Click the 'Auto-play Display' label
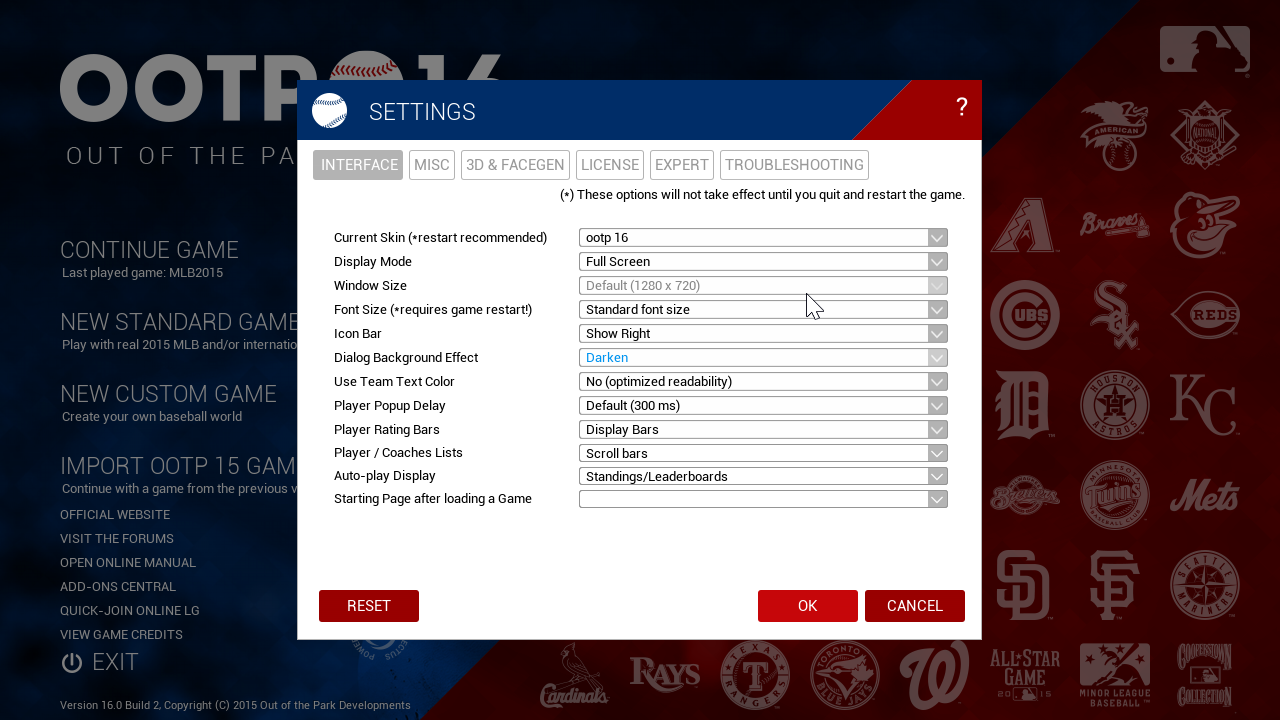Image resolution: width=1280 pixels, height=720 pixels. [x=385, y=476]
